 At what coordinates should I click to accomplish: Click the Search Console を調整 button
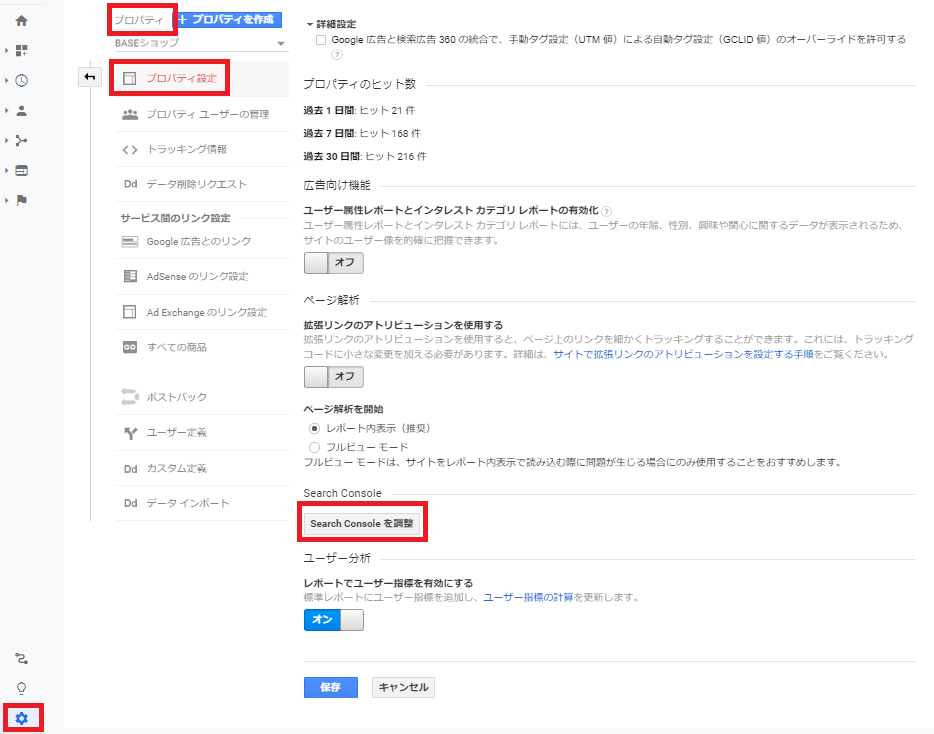[x=361, y=523]
